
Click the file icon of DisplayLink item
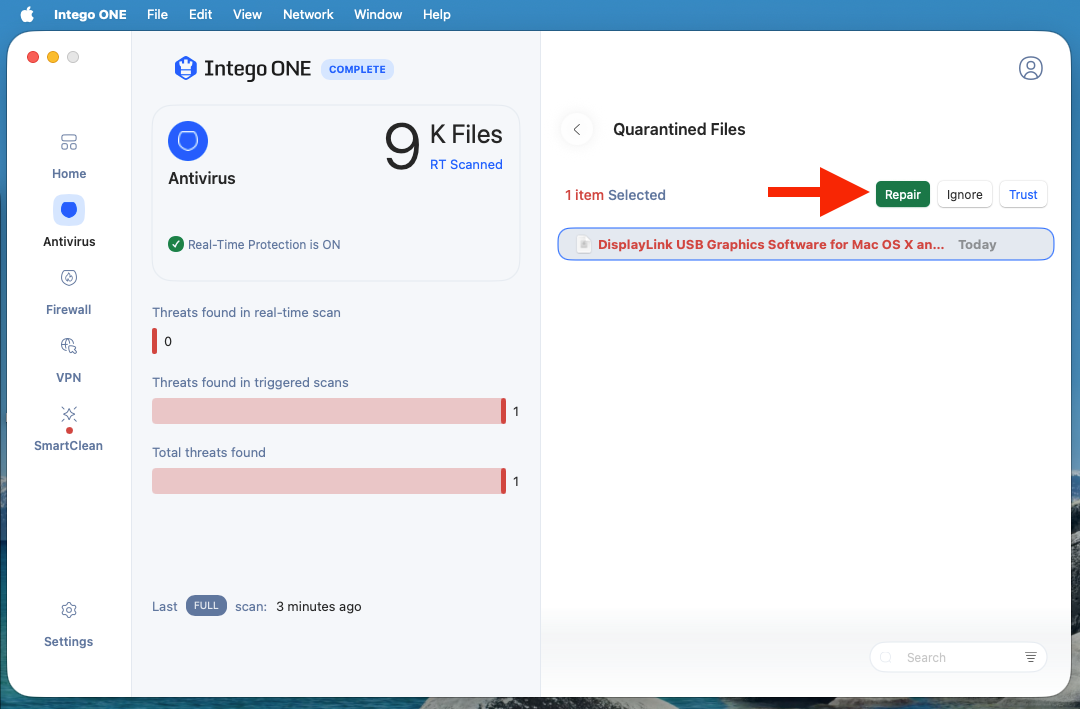tap(583, 245)
